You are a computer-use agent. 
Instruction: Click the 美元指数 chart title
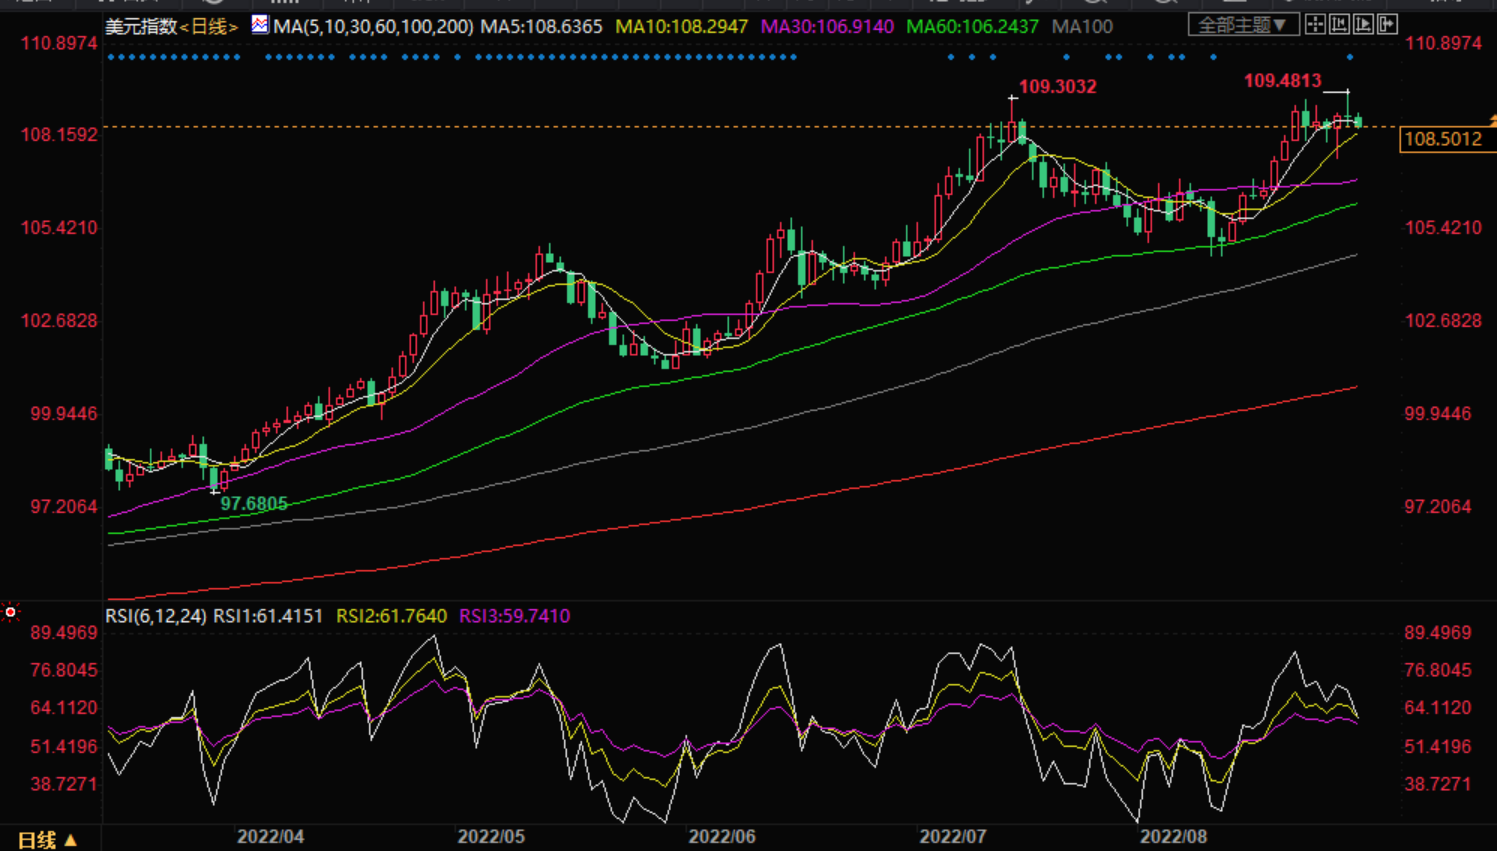(141, 27)
